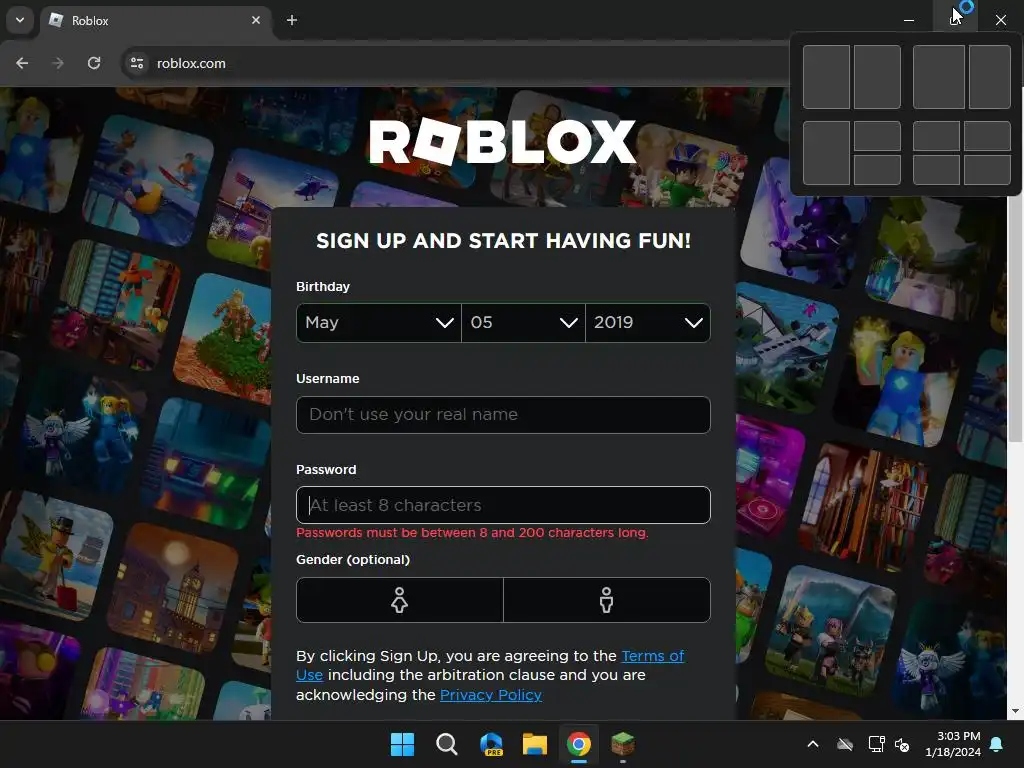Image resolution: width=1024 pixels, height=768 pixels.
Task: Open the Windows Start menu
Action: 402,744
